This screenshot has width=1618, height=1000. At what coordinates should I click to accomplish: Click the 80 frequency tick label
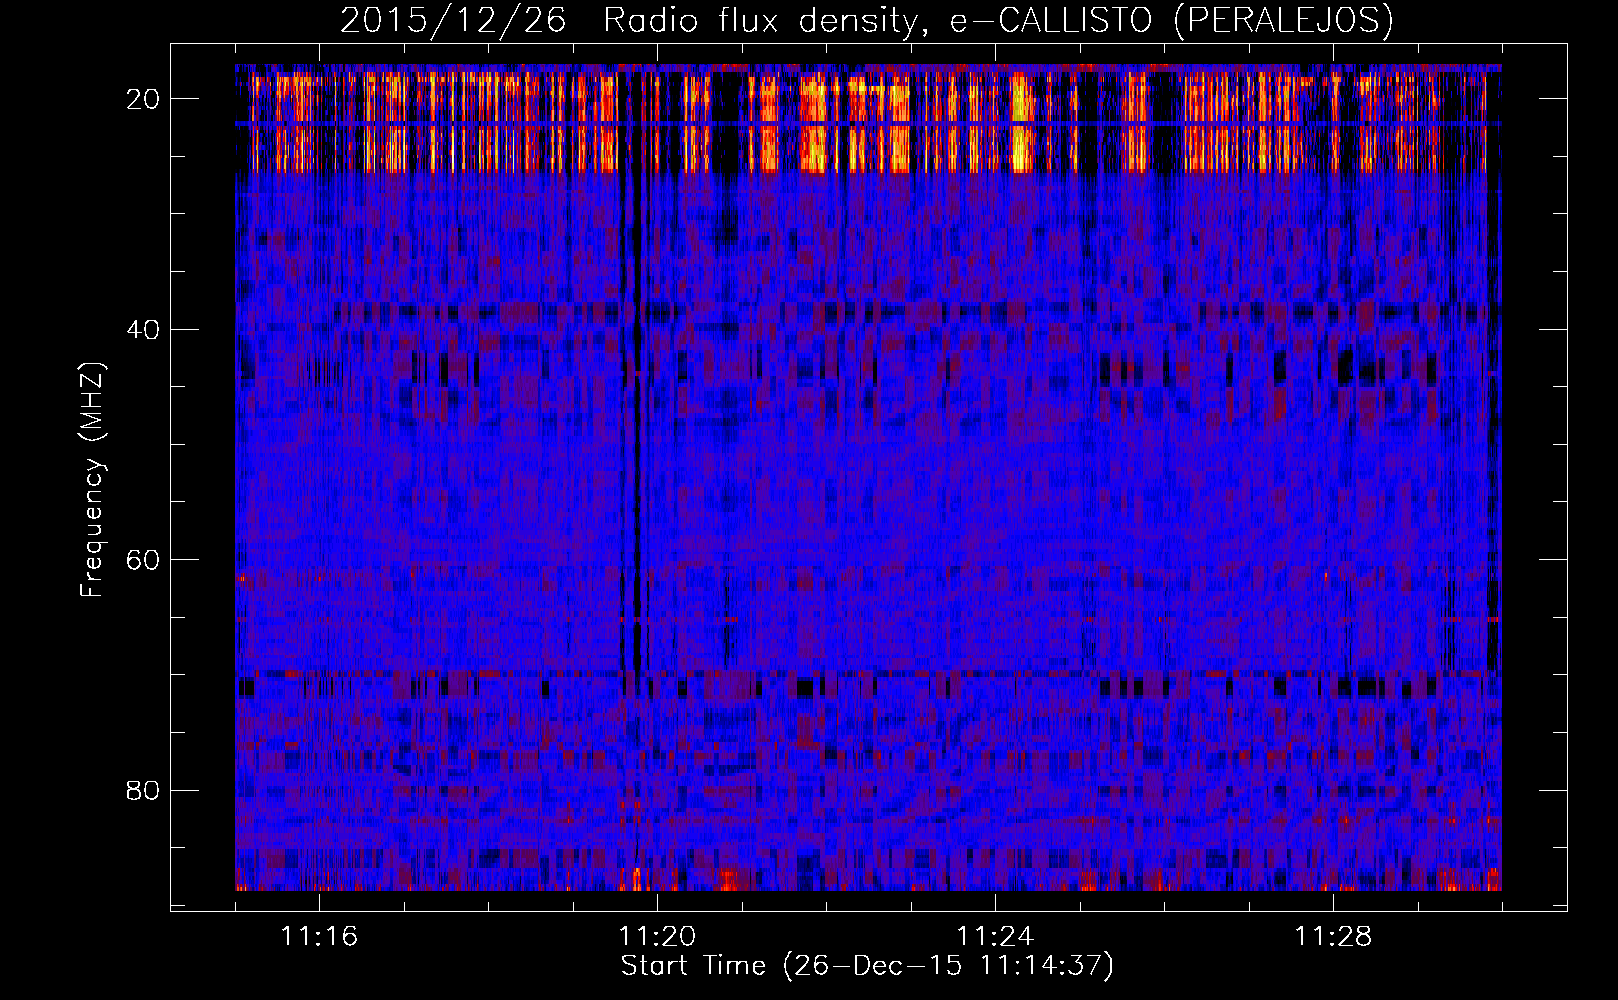point(143,790)
